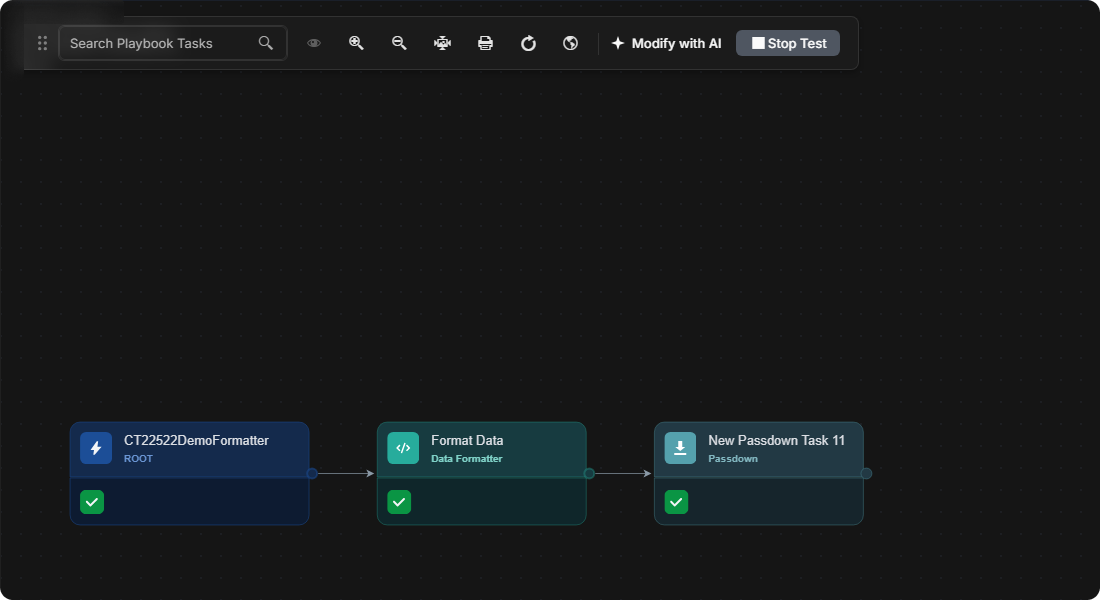Click the lightning icon on CT22522DemoFormatter
1100x600 pixels.
[x=96, y=448]
